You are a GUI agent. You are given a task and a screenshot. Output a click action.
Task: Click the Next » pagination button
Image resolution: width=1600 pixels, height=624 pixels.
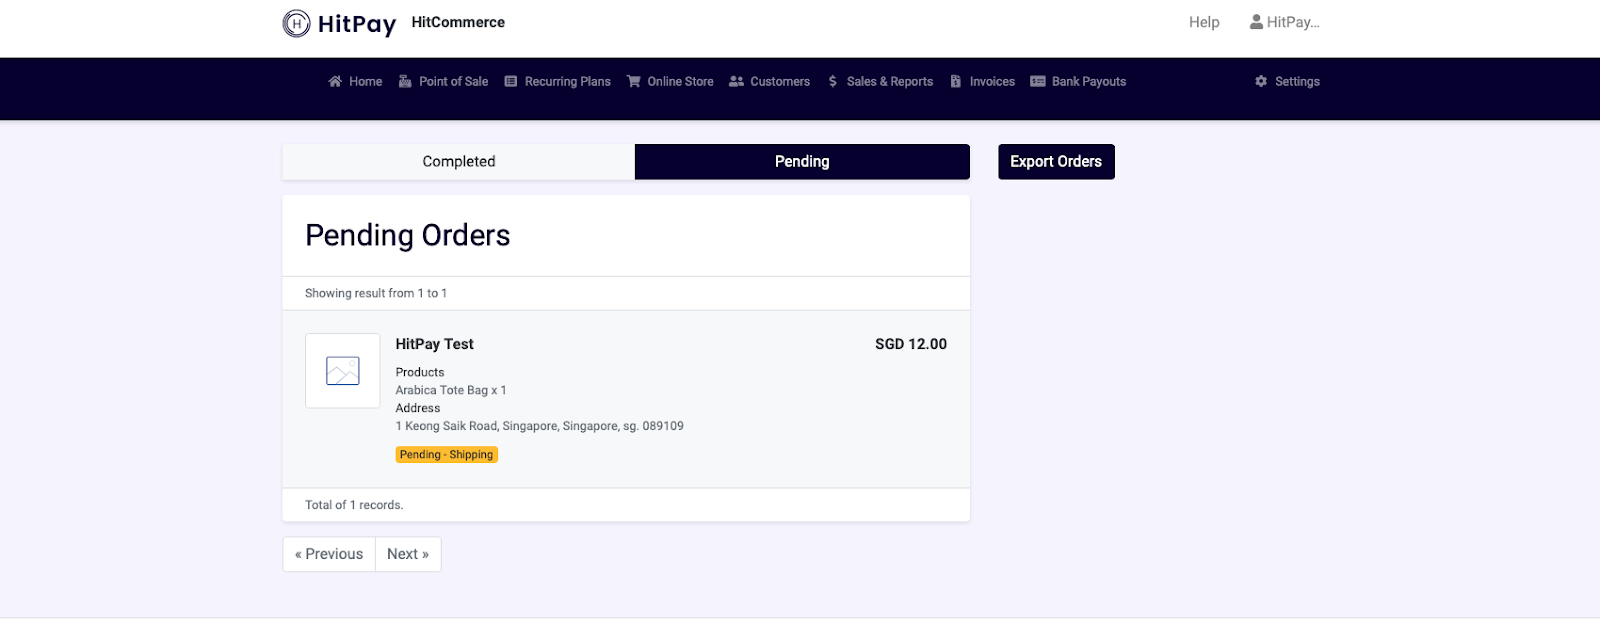[x=408, y=554]
